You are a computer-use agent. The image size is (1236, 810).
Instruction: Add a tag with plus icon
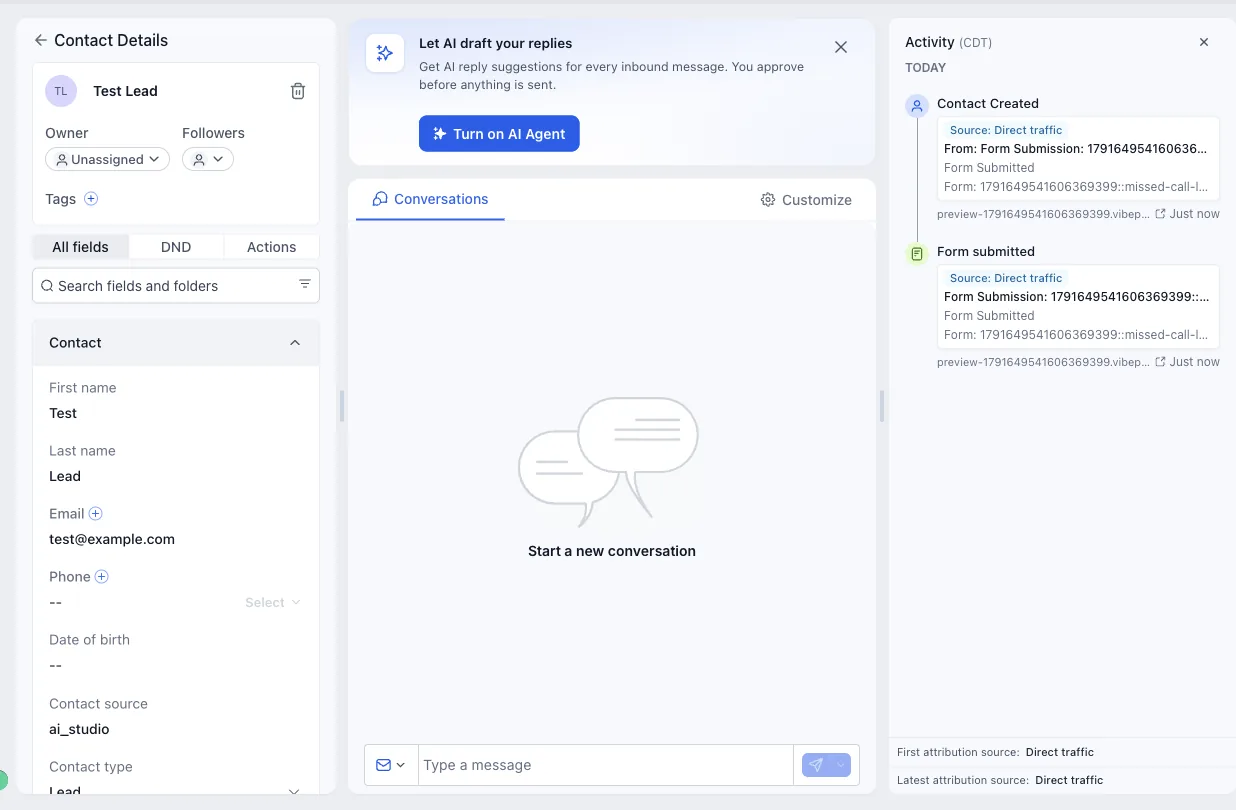pyautogui.click(x=91, y=199)
